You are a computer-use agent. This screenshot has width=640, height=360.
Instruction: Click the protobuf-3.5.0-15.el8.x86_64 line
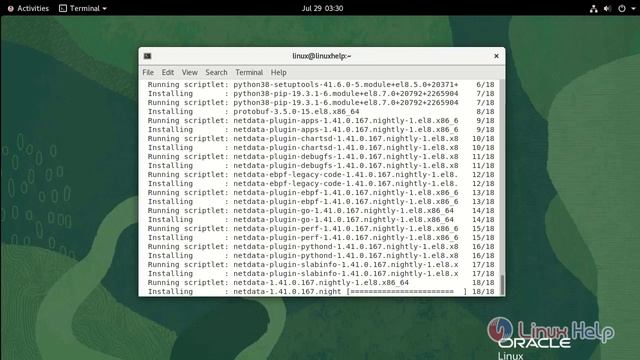coord(321,111)
